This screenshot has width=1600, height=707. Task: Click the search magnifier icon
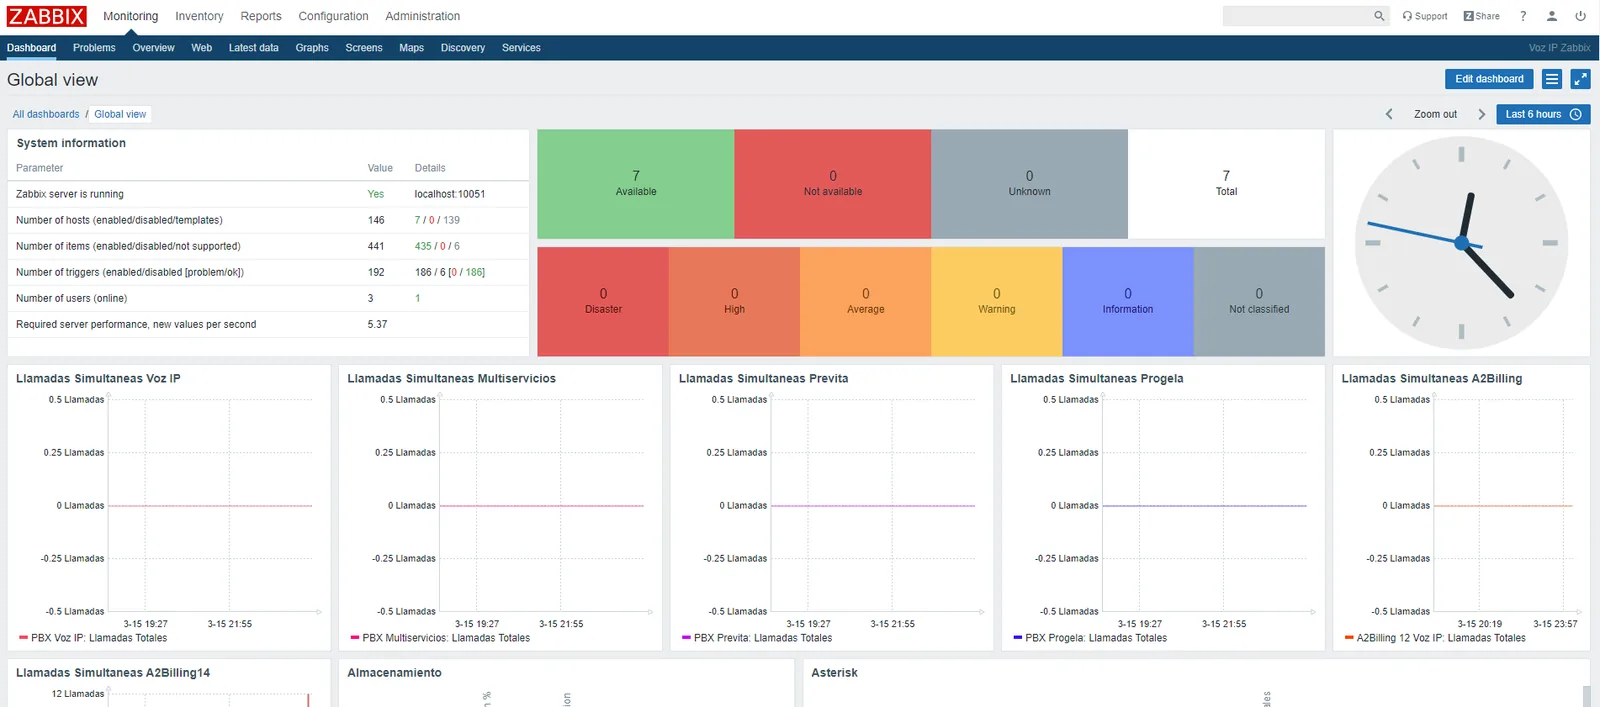click(1379, 16)
